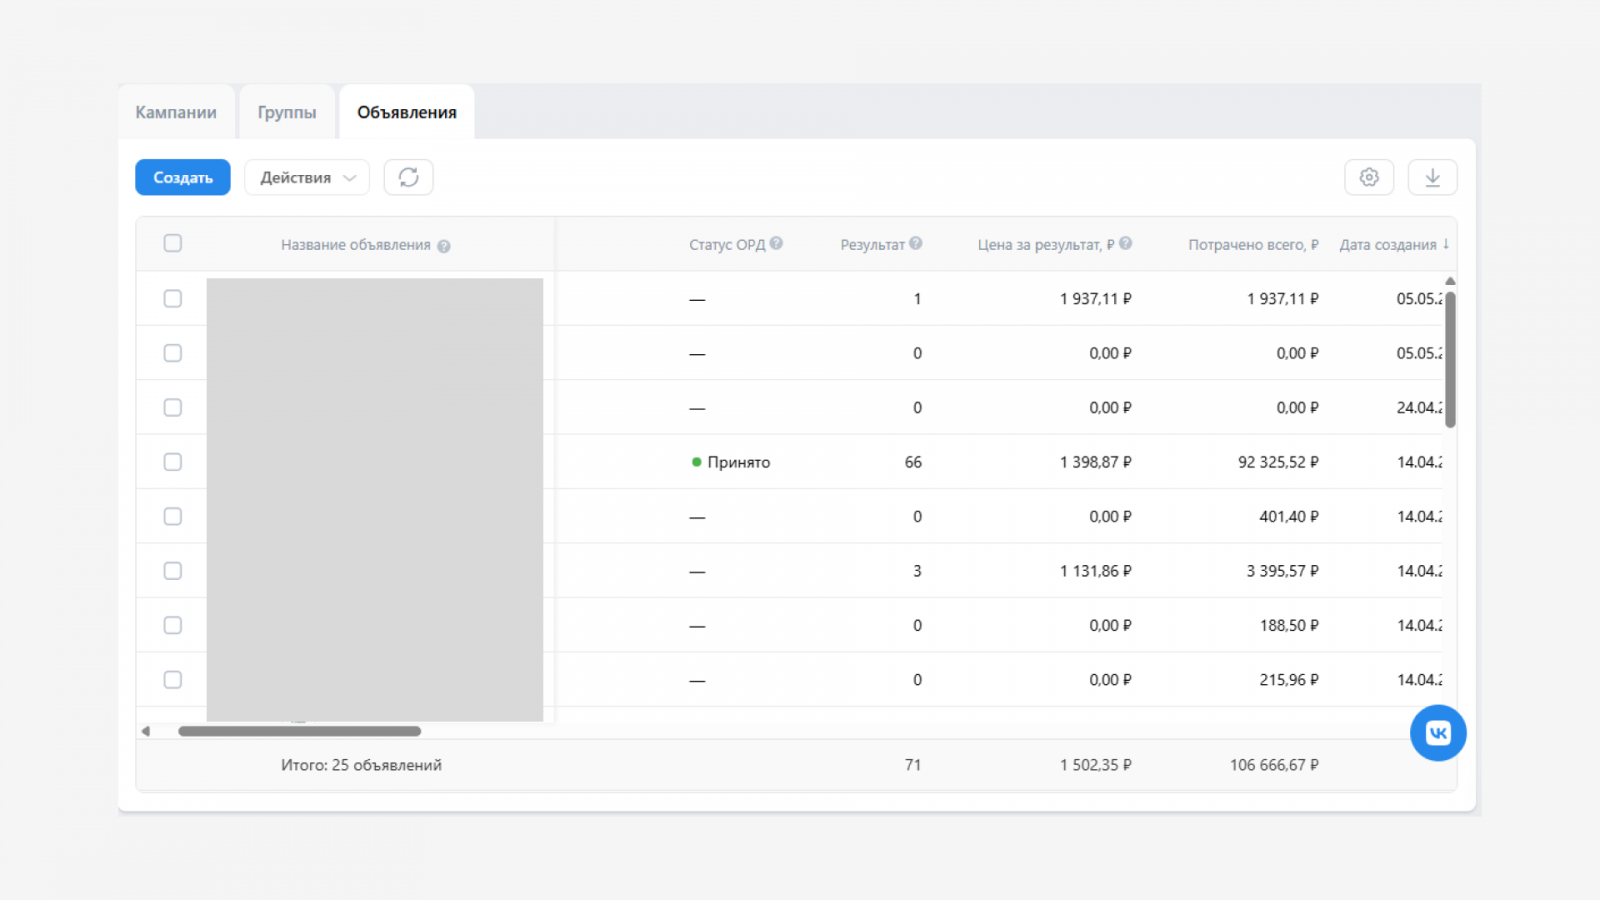Viewport: 1600px width, 900px height.
Task: Click help icon beside Цена за результат
Action: click(x=1126, y=244)
